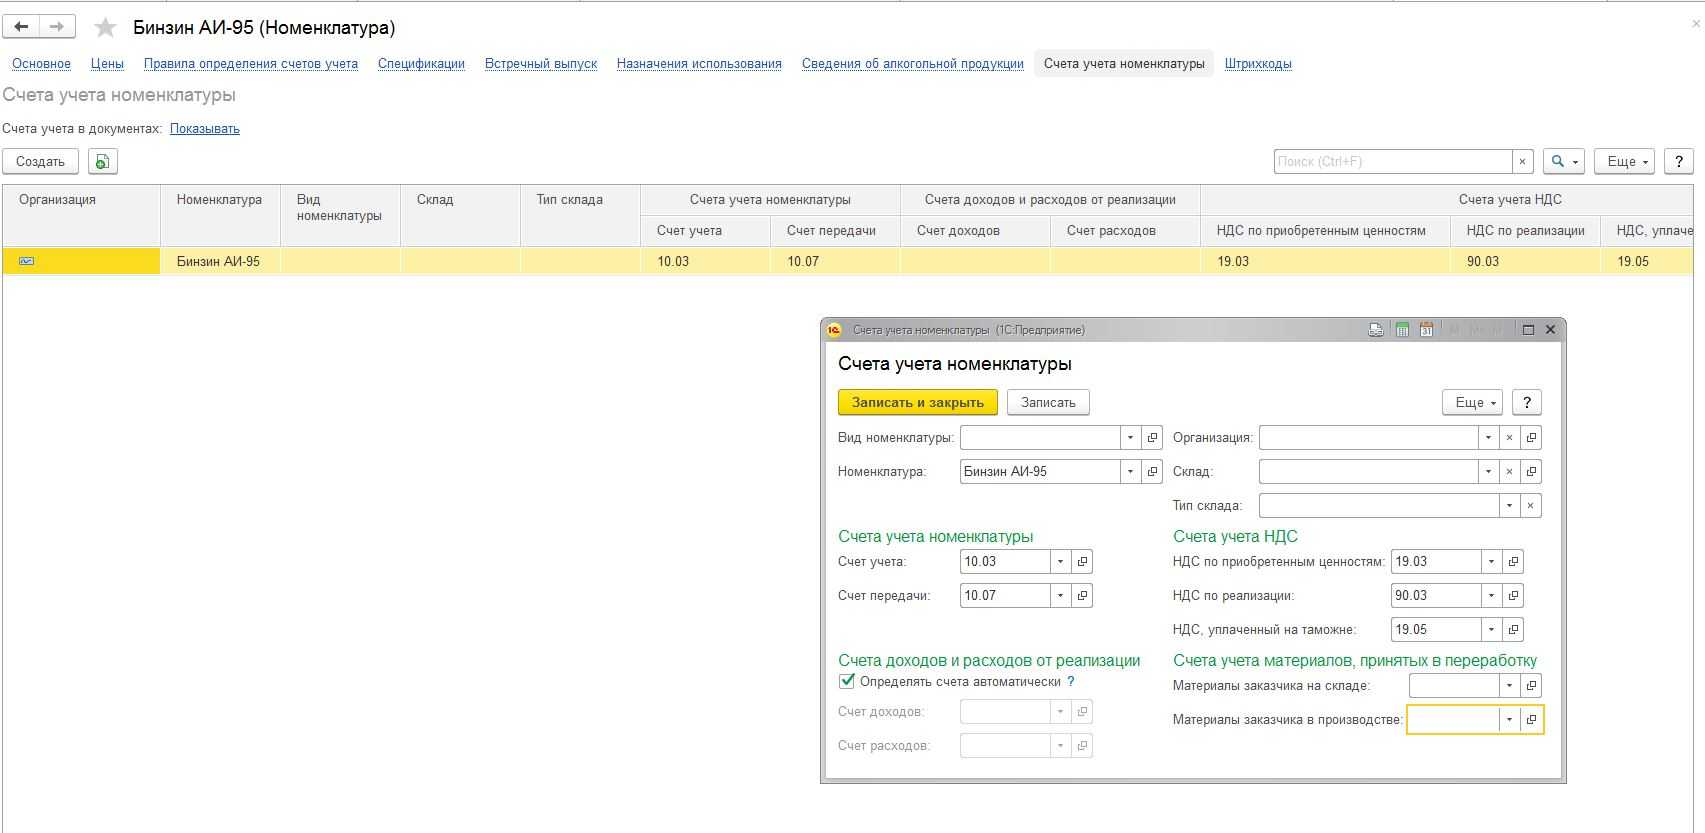Click into the Склад input field
1705x833 pixels.
pyautogui.click(x=1368, y=471)
